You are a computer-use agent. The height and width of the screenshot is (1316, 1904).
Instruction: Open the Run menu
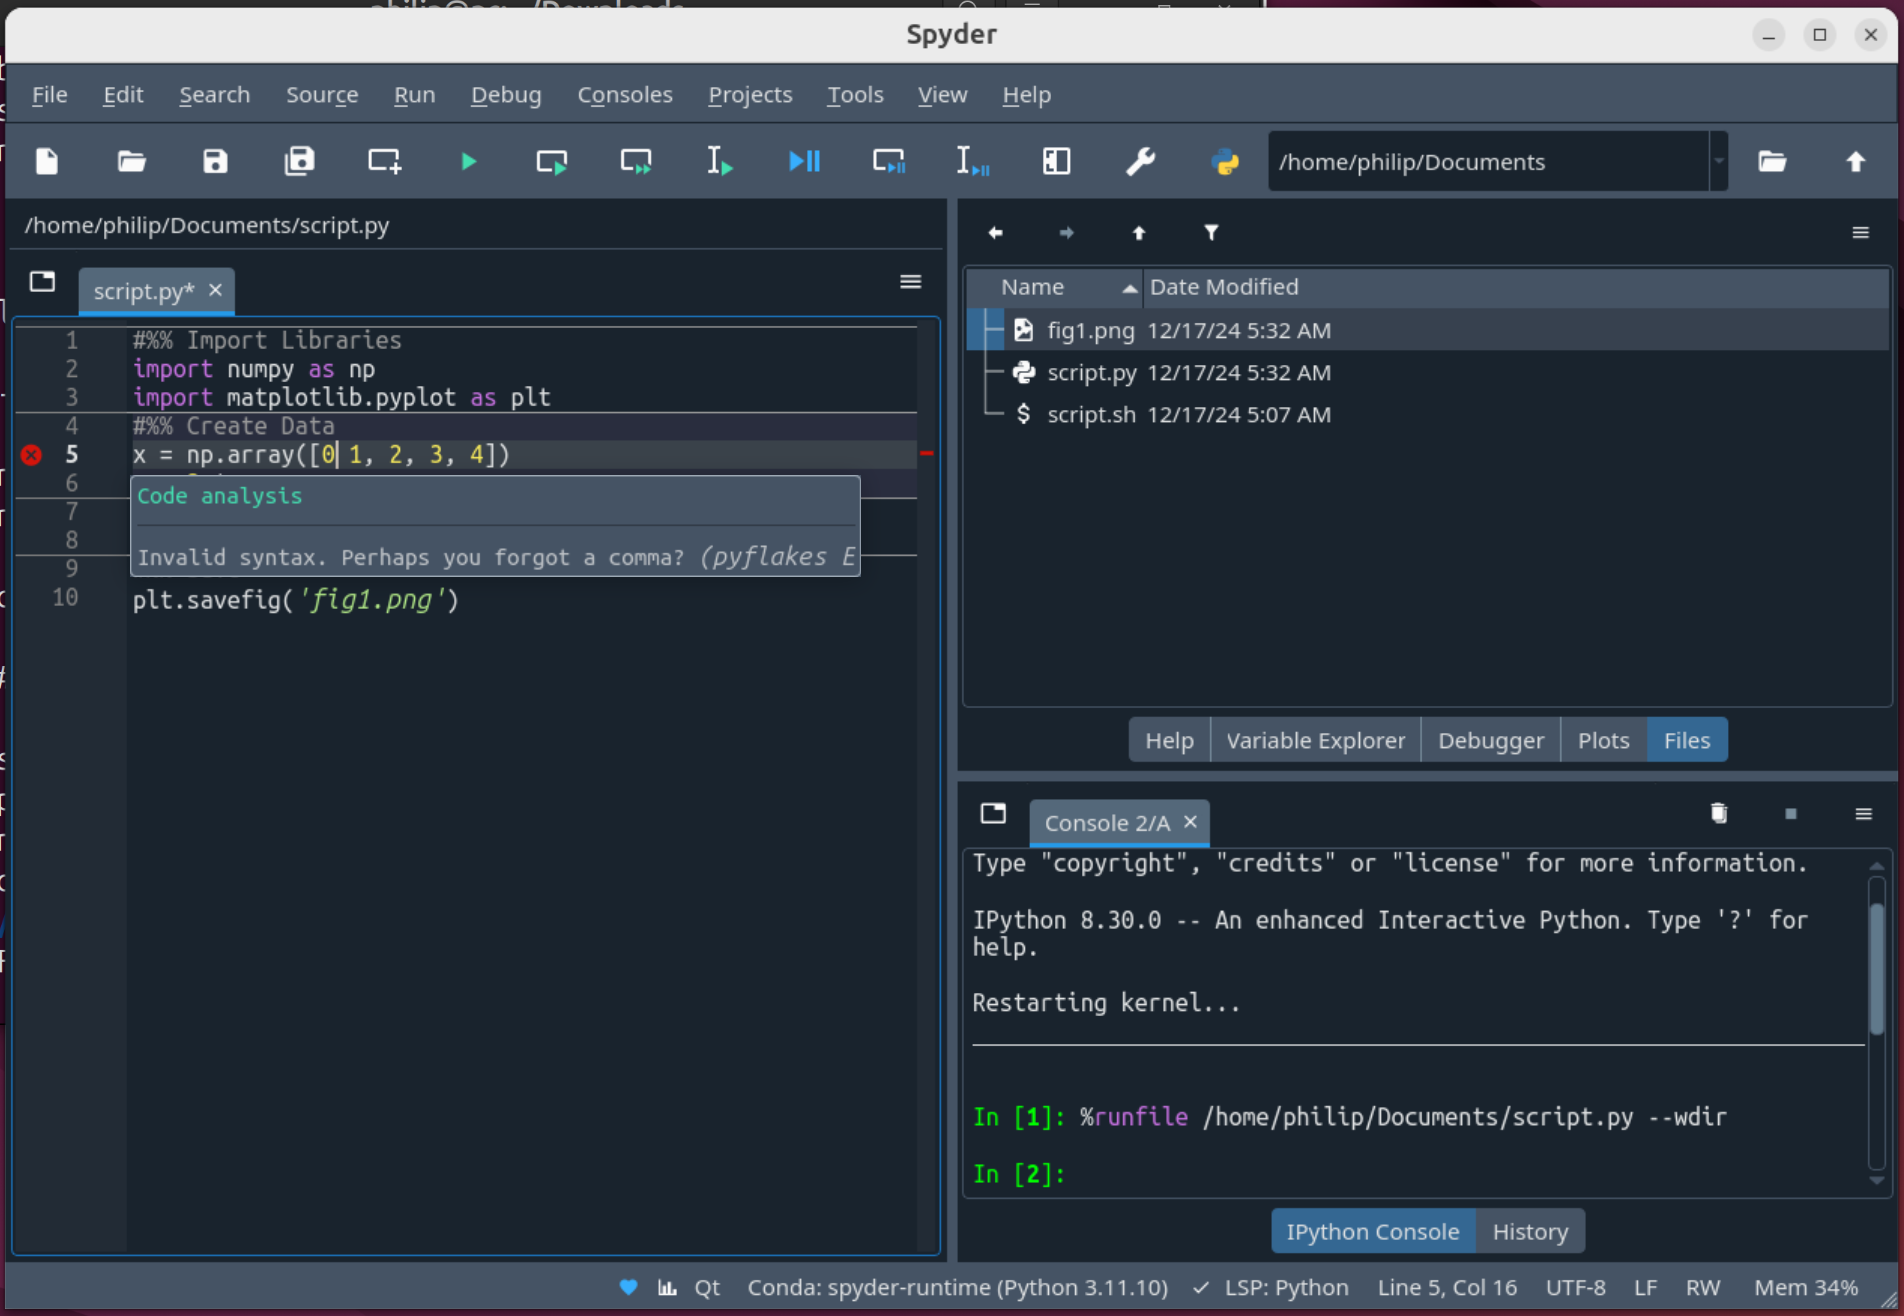[x=414, y=94]
